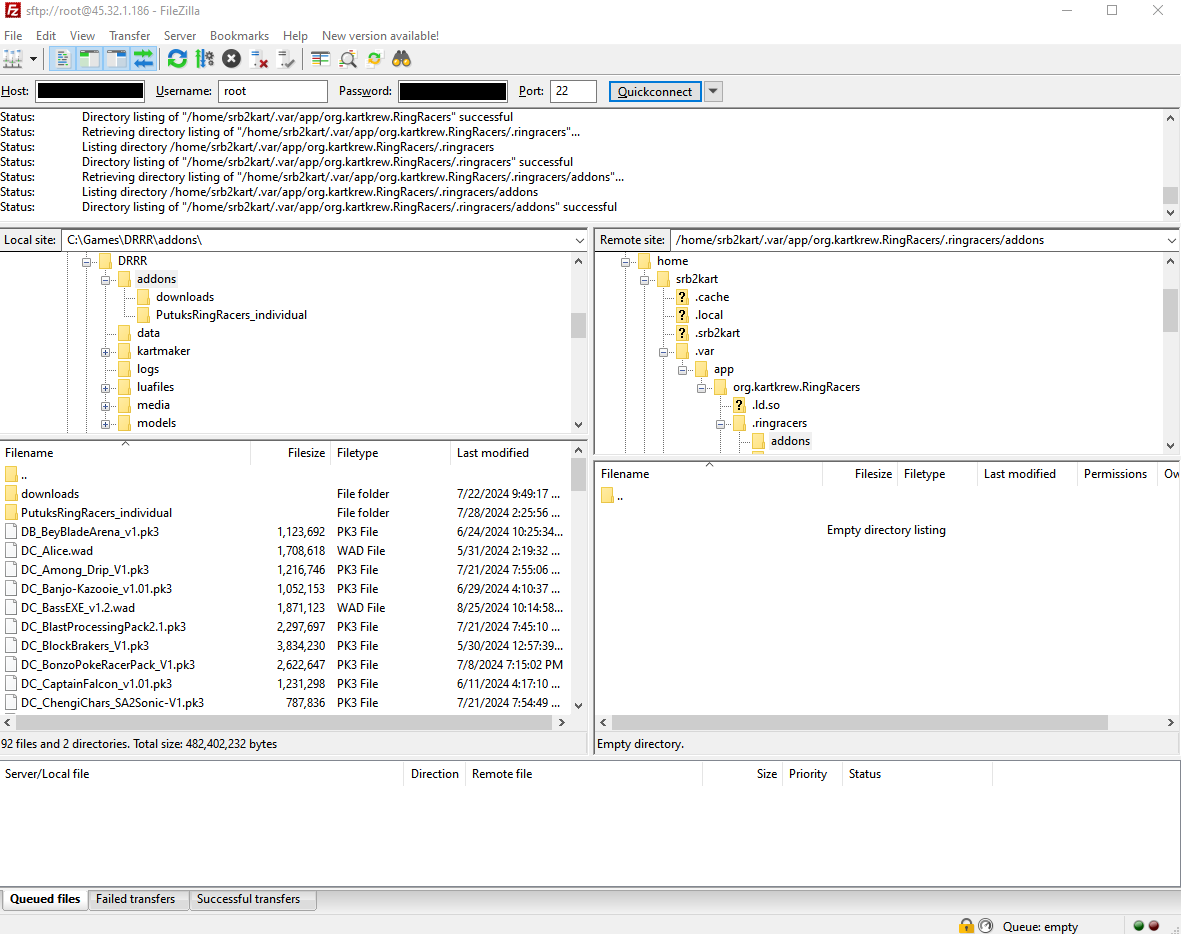Viewport: 1181px width, 934px height.
Task: Open the Local site path dropdown
Action: click(579, 240)
